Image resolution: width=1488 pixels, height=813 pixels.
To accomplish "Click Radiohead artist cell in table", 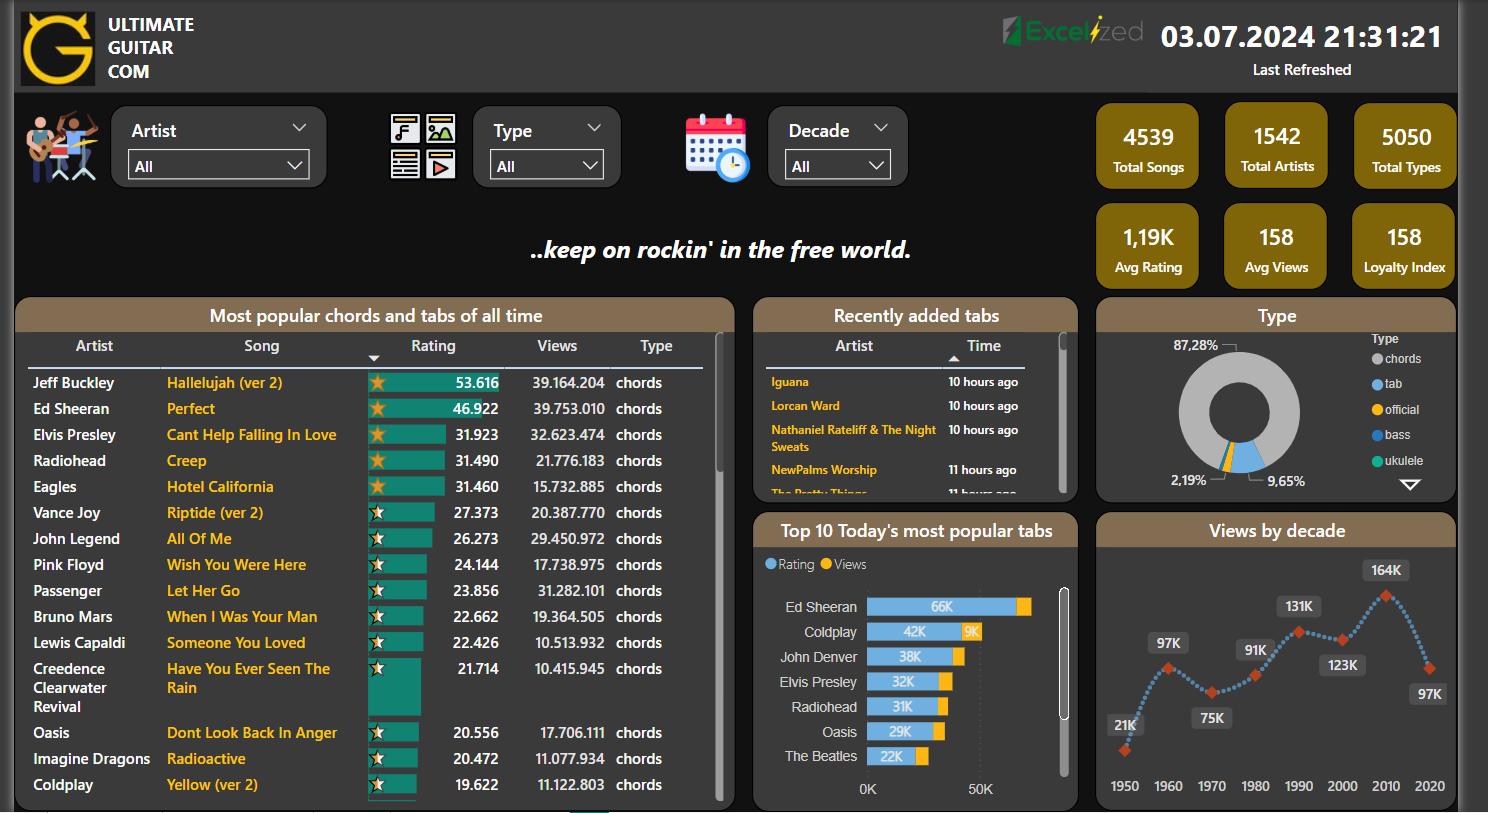I will tap(69, 461).
